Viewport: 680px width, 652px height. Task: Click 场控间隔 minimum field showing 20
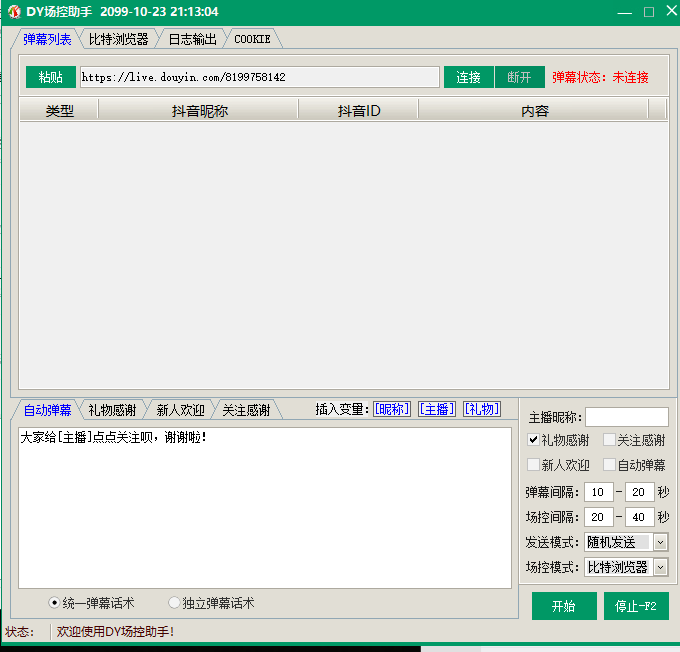(598, 517)
